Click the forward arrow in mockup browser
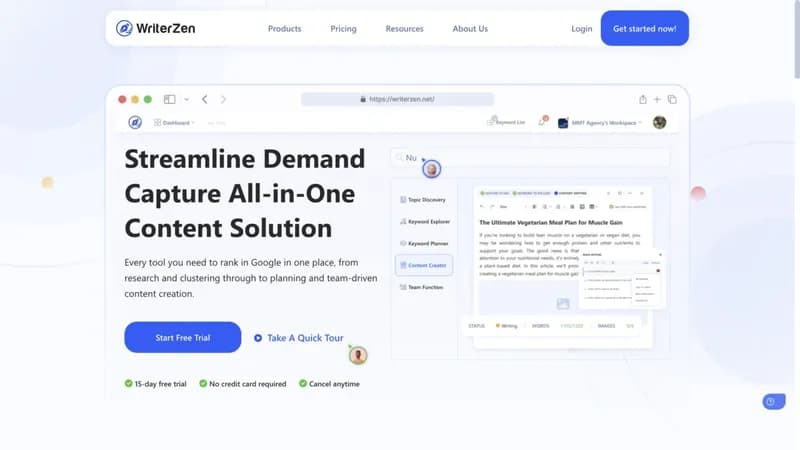800x450 pixels. click(x=223, y=99)
